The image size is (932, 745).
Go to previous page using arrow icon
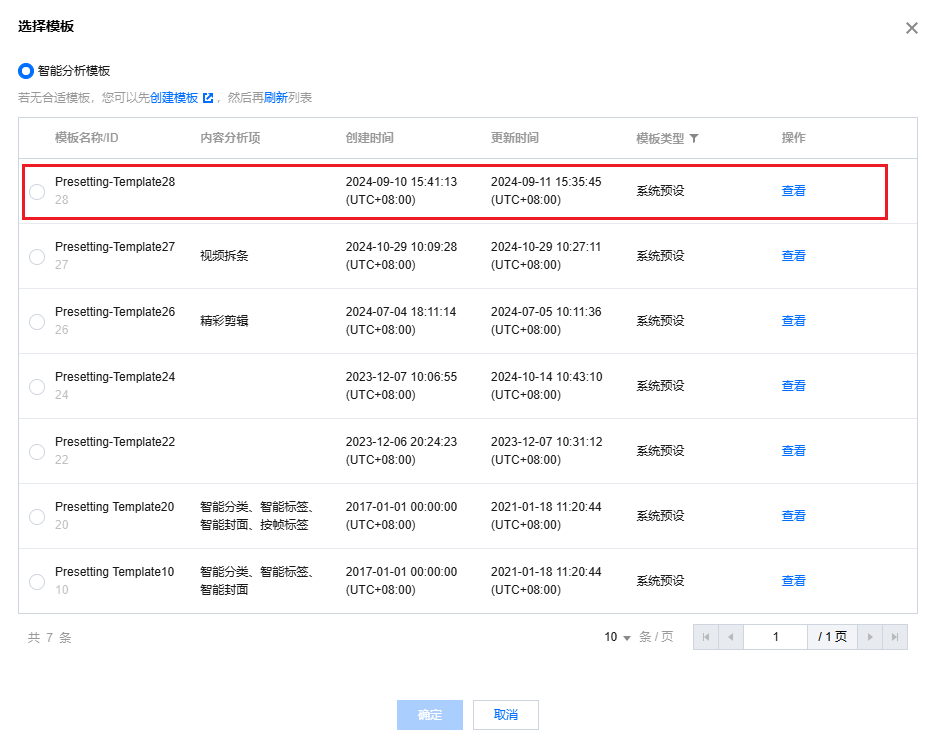point(731,637)
